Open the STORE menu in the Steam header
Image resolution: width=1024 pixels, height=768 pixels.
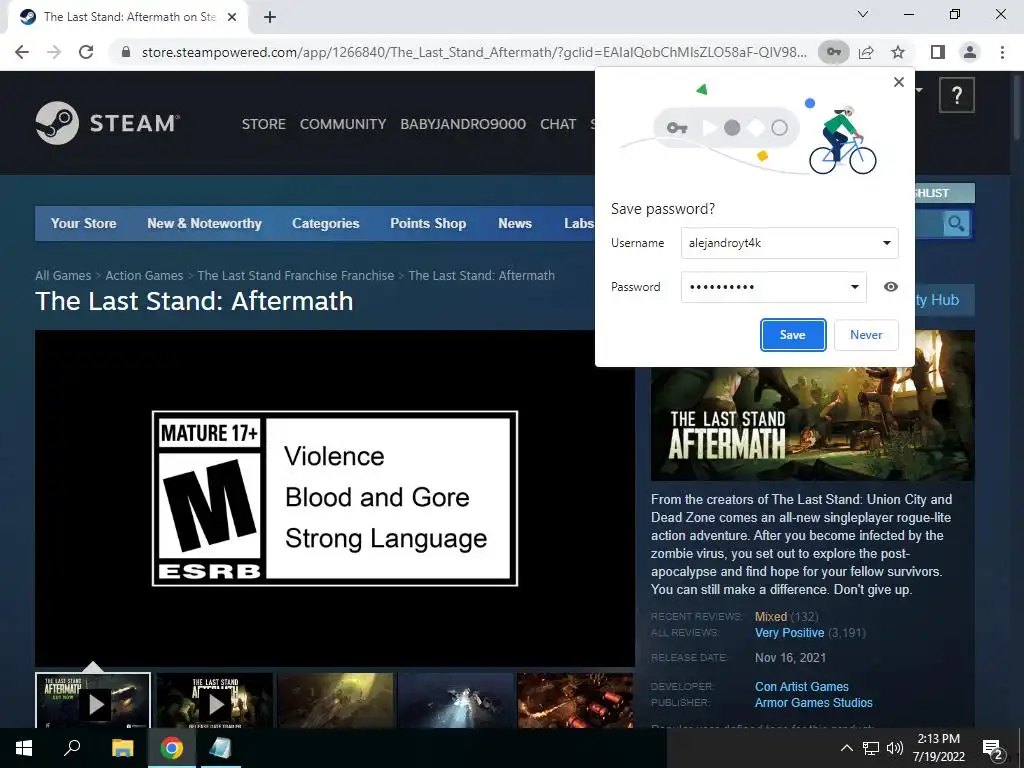tap(264, 124)
